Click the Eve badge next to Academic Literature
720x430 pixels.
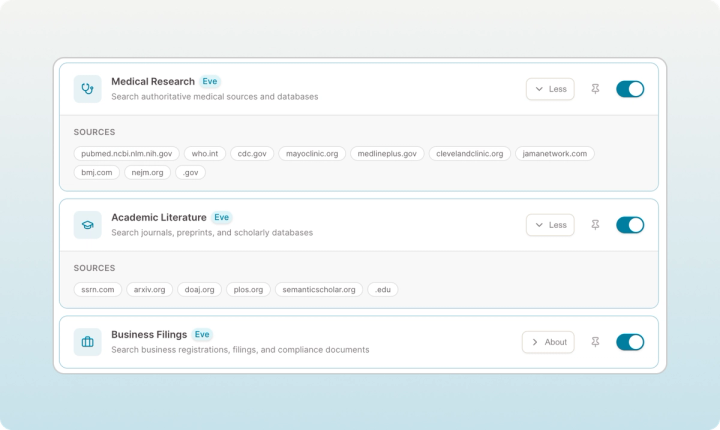point(221,217)
